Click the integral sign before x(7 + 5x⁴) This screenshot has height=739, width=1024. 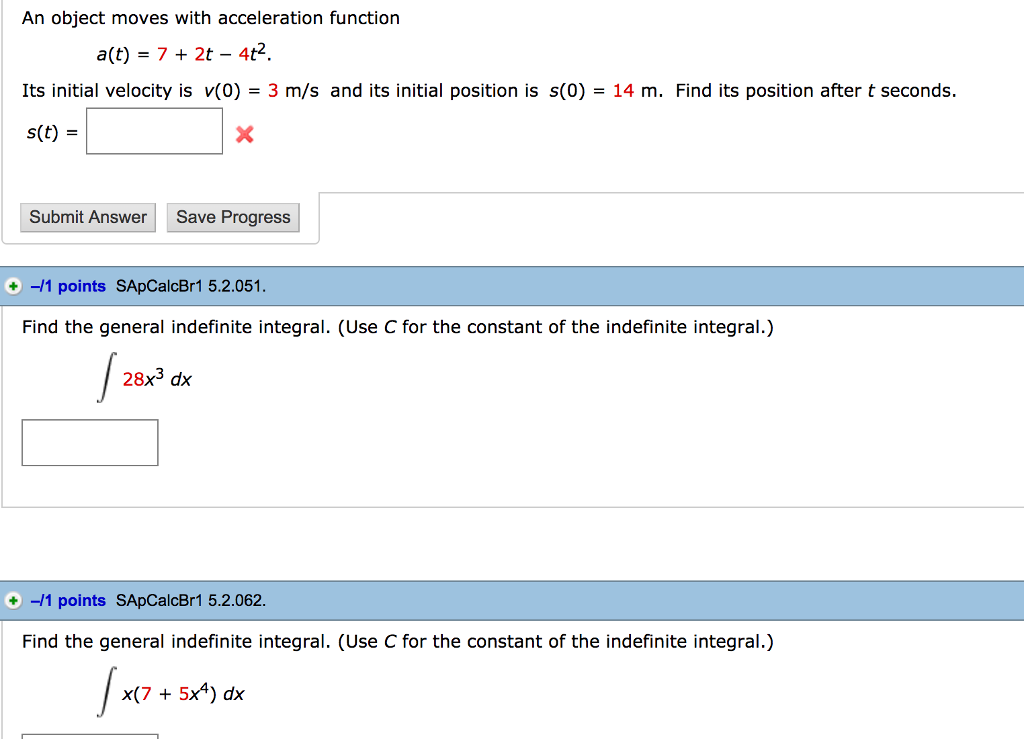105,693
